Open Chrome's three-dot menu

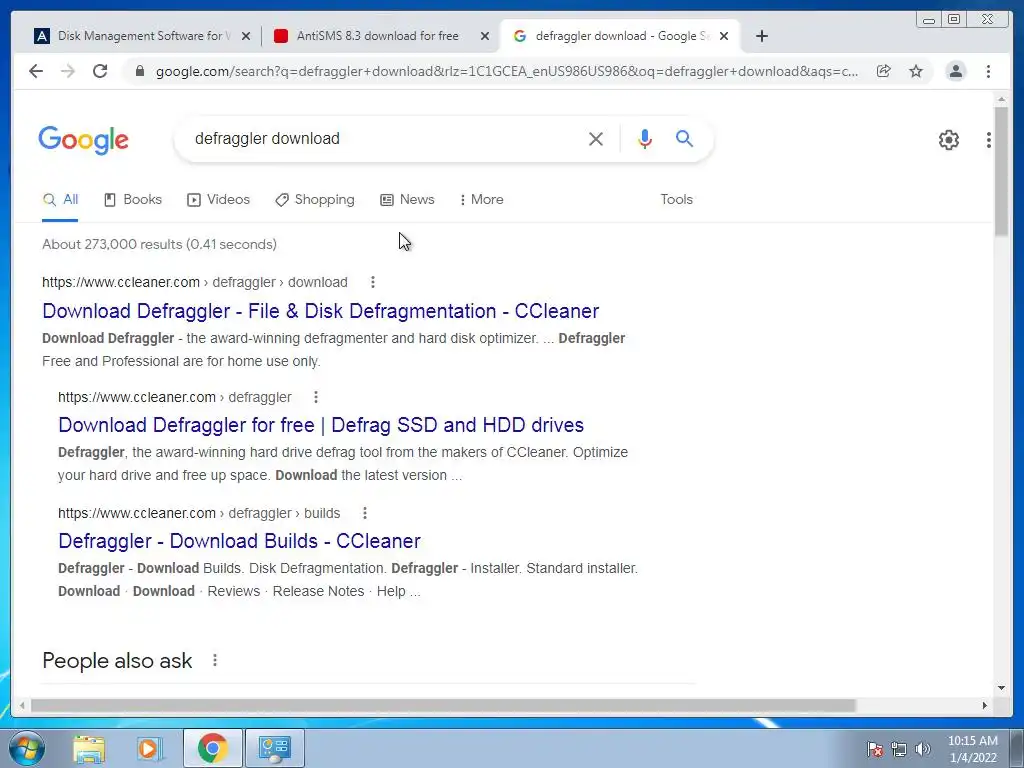[x=989, y=71]
